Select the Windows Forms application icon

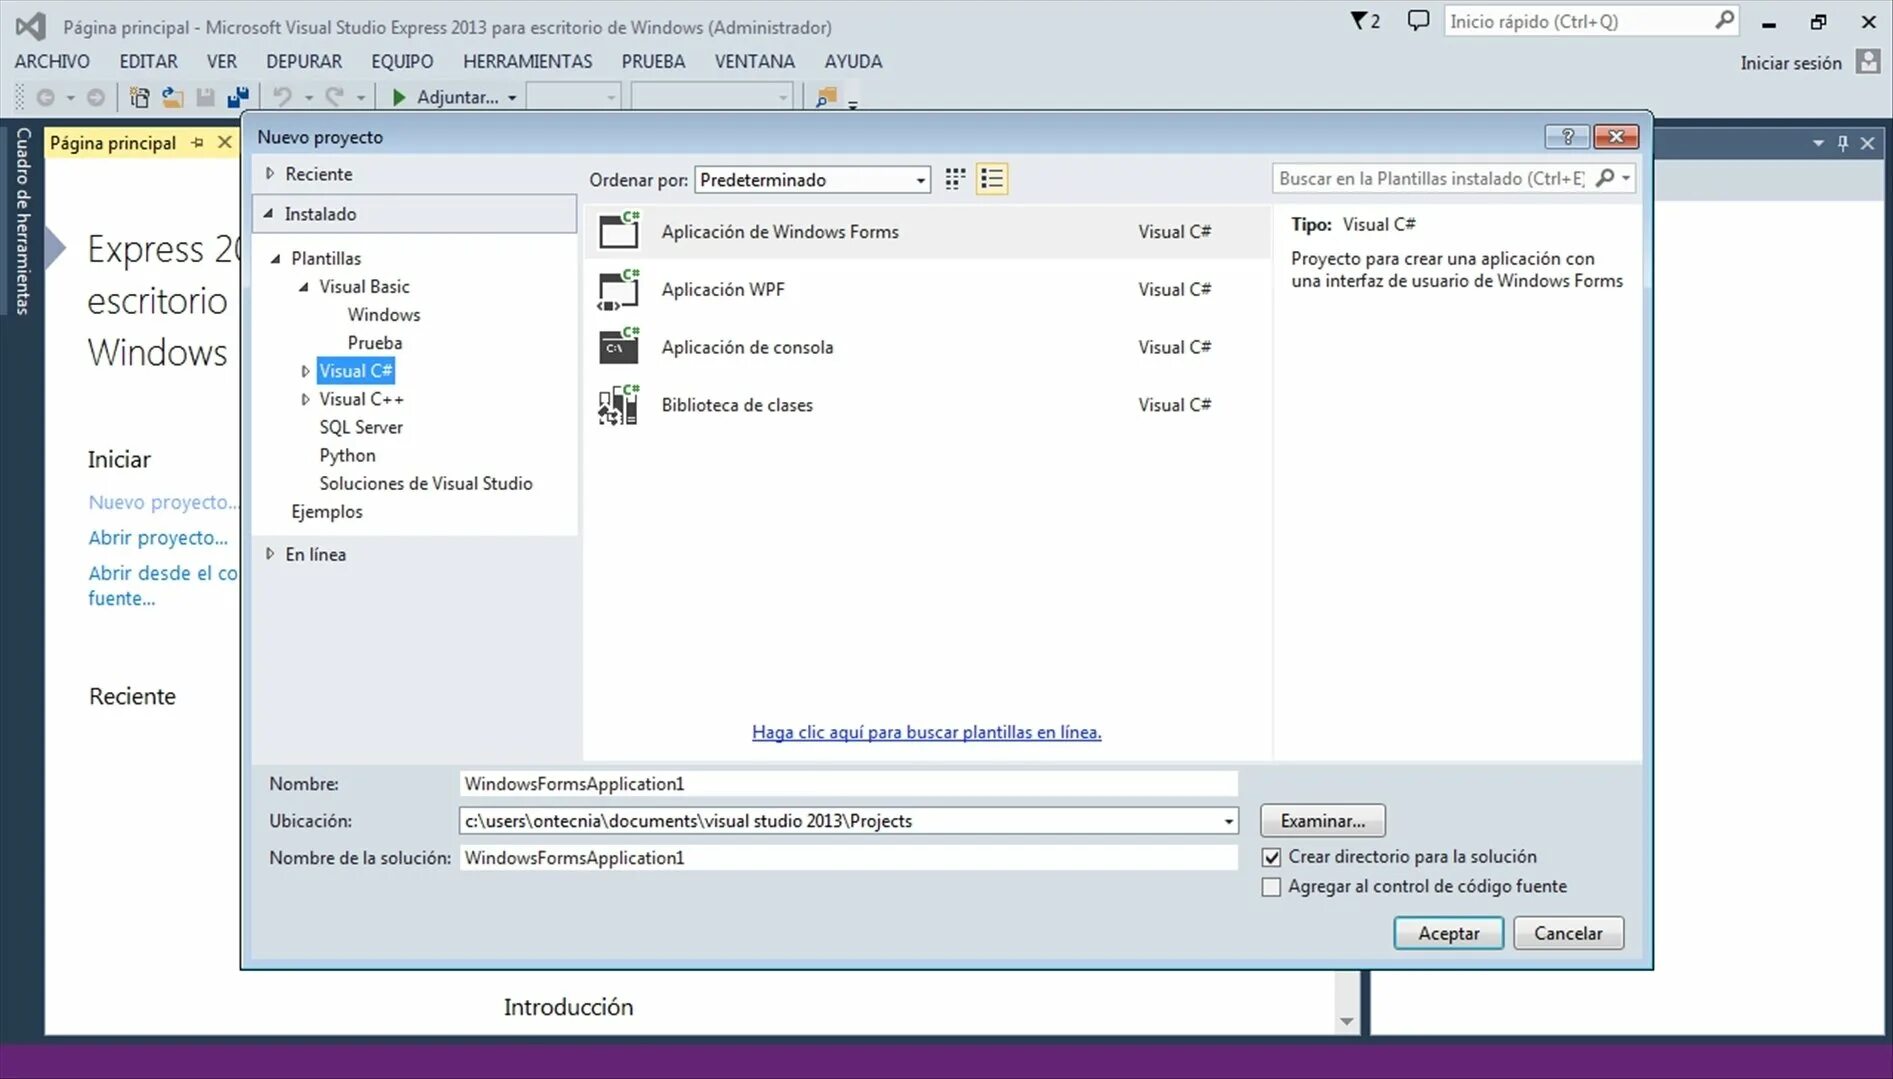pyautogui.click(x=619, y=230)
